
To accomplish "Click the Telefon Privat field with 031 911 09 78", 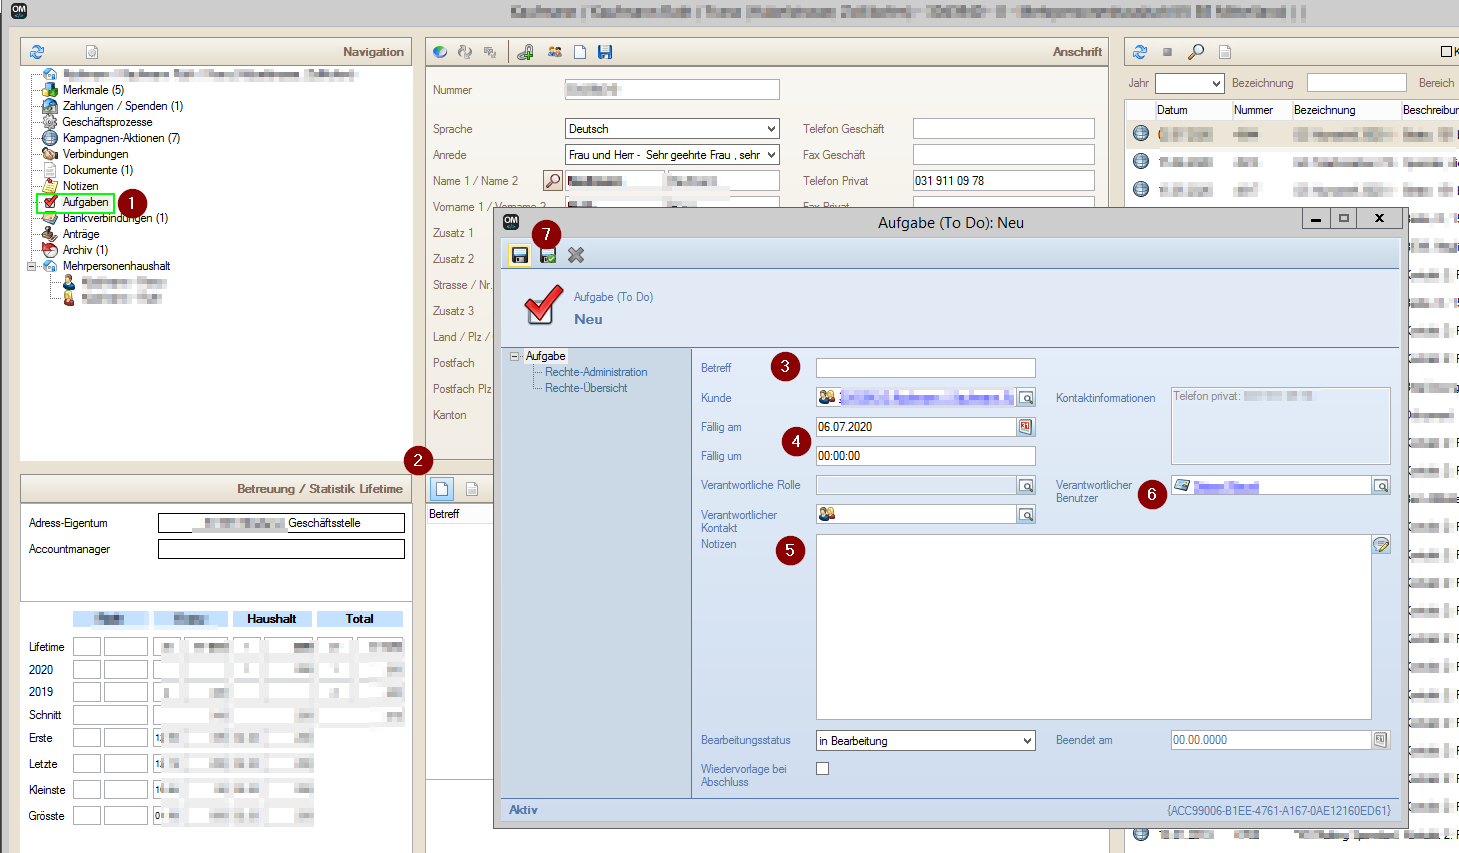I will point(1004,181).
